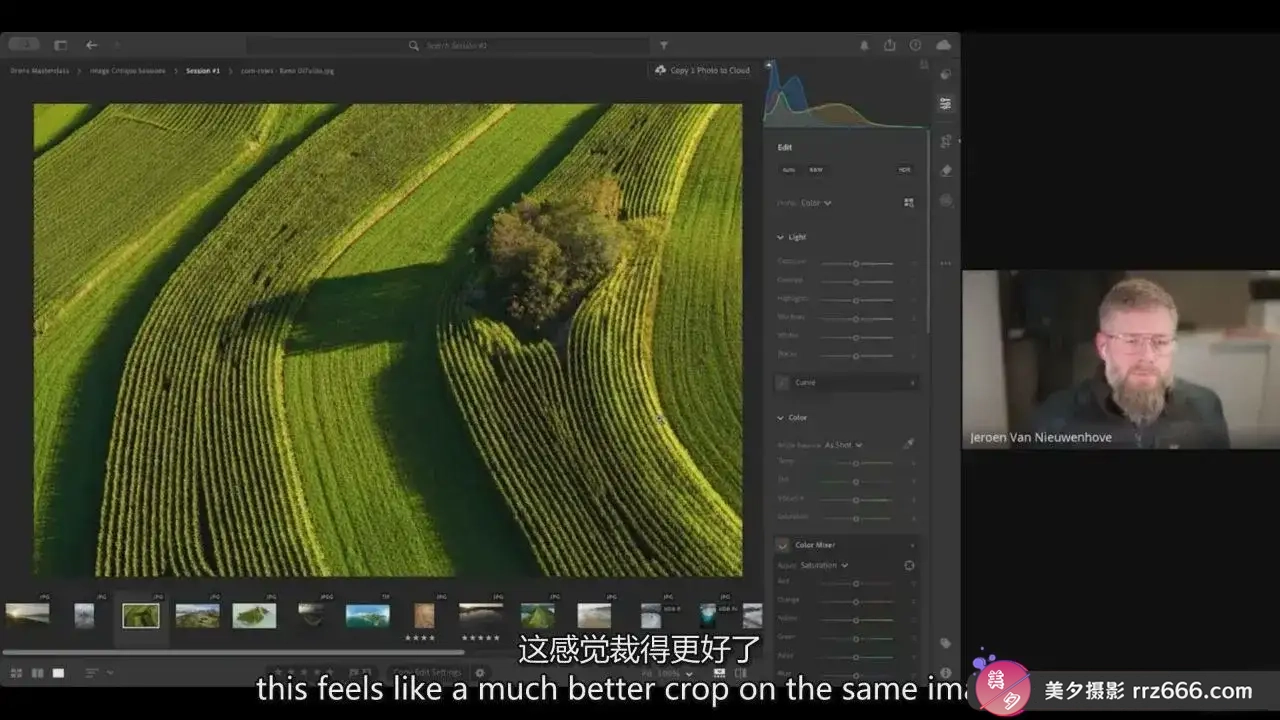1280x720 pixels.
Task: Open the Adjust Saturation dropdown
Action: 825,565
